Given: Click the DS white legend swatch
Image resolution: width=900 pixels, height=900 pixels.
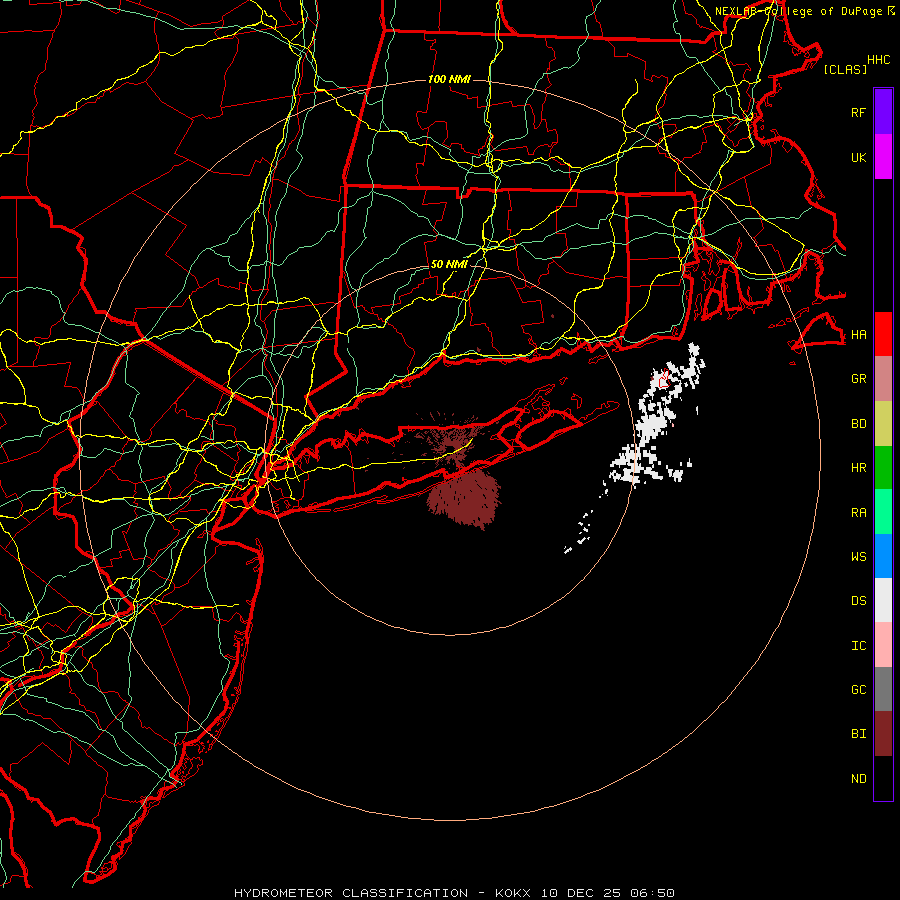Looking at the screenshot, I should (x=883, y=600).
